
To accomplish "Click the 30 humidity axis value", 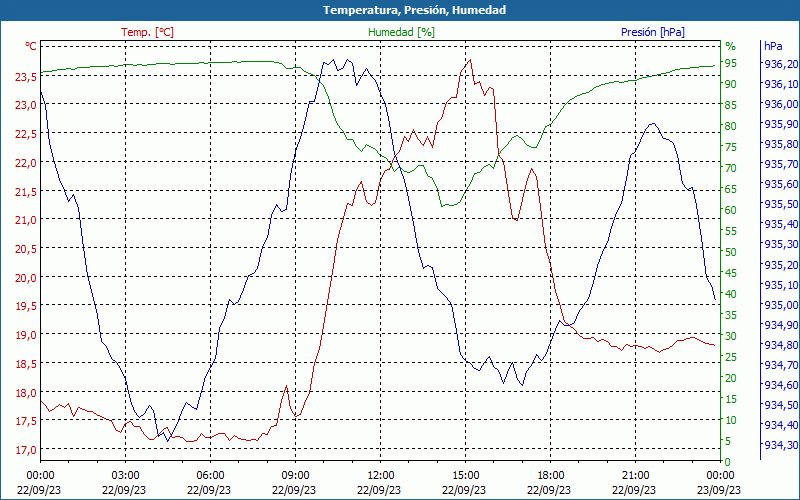I will pyautogui.click(x=731, y=336).
